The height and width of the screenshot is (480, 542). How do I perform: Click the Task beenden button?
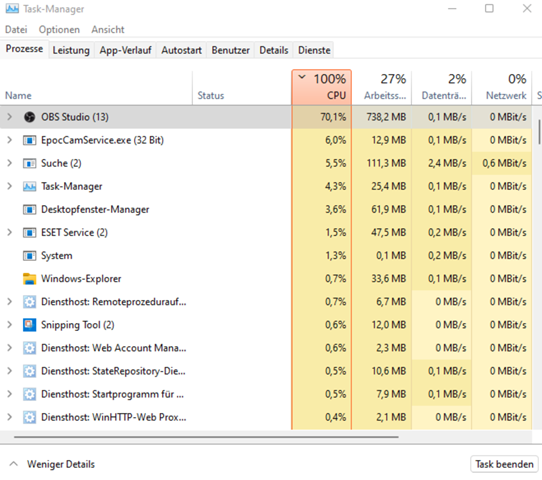(x=504, y=464)
